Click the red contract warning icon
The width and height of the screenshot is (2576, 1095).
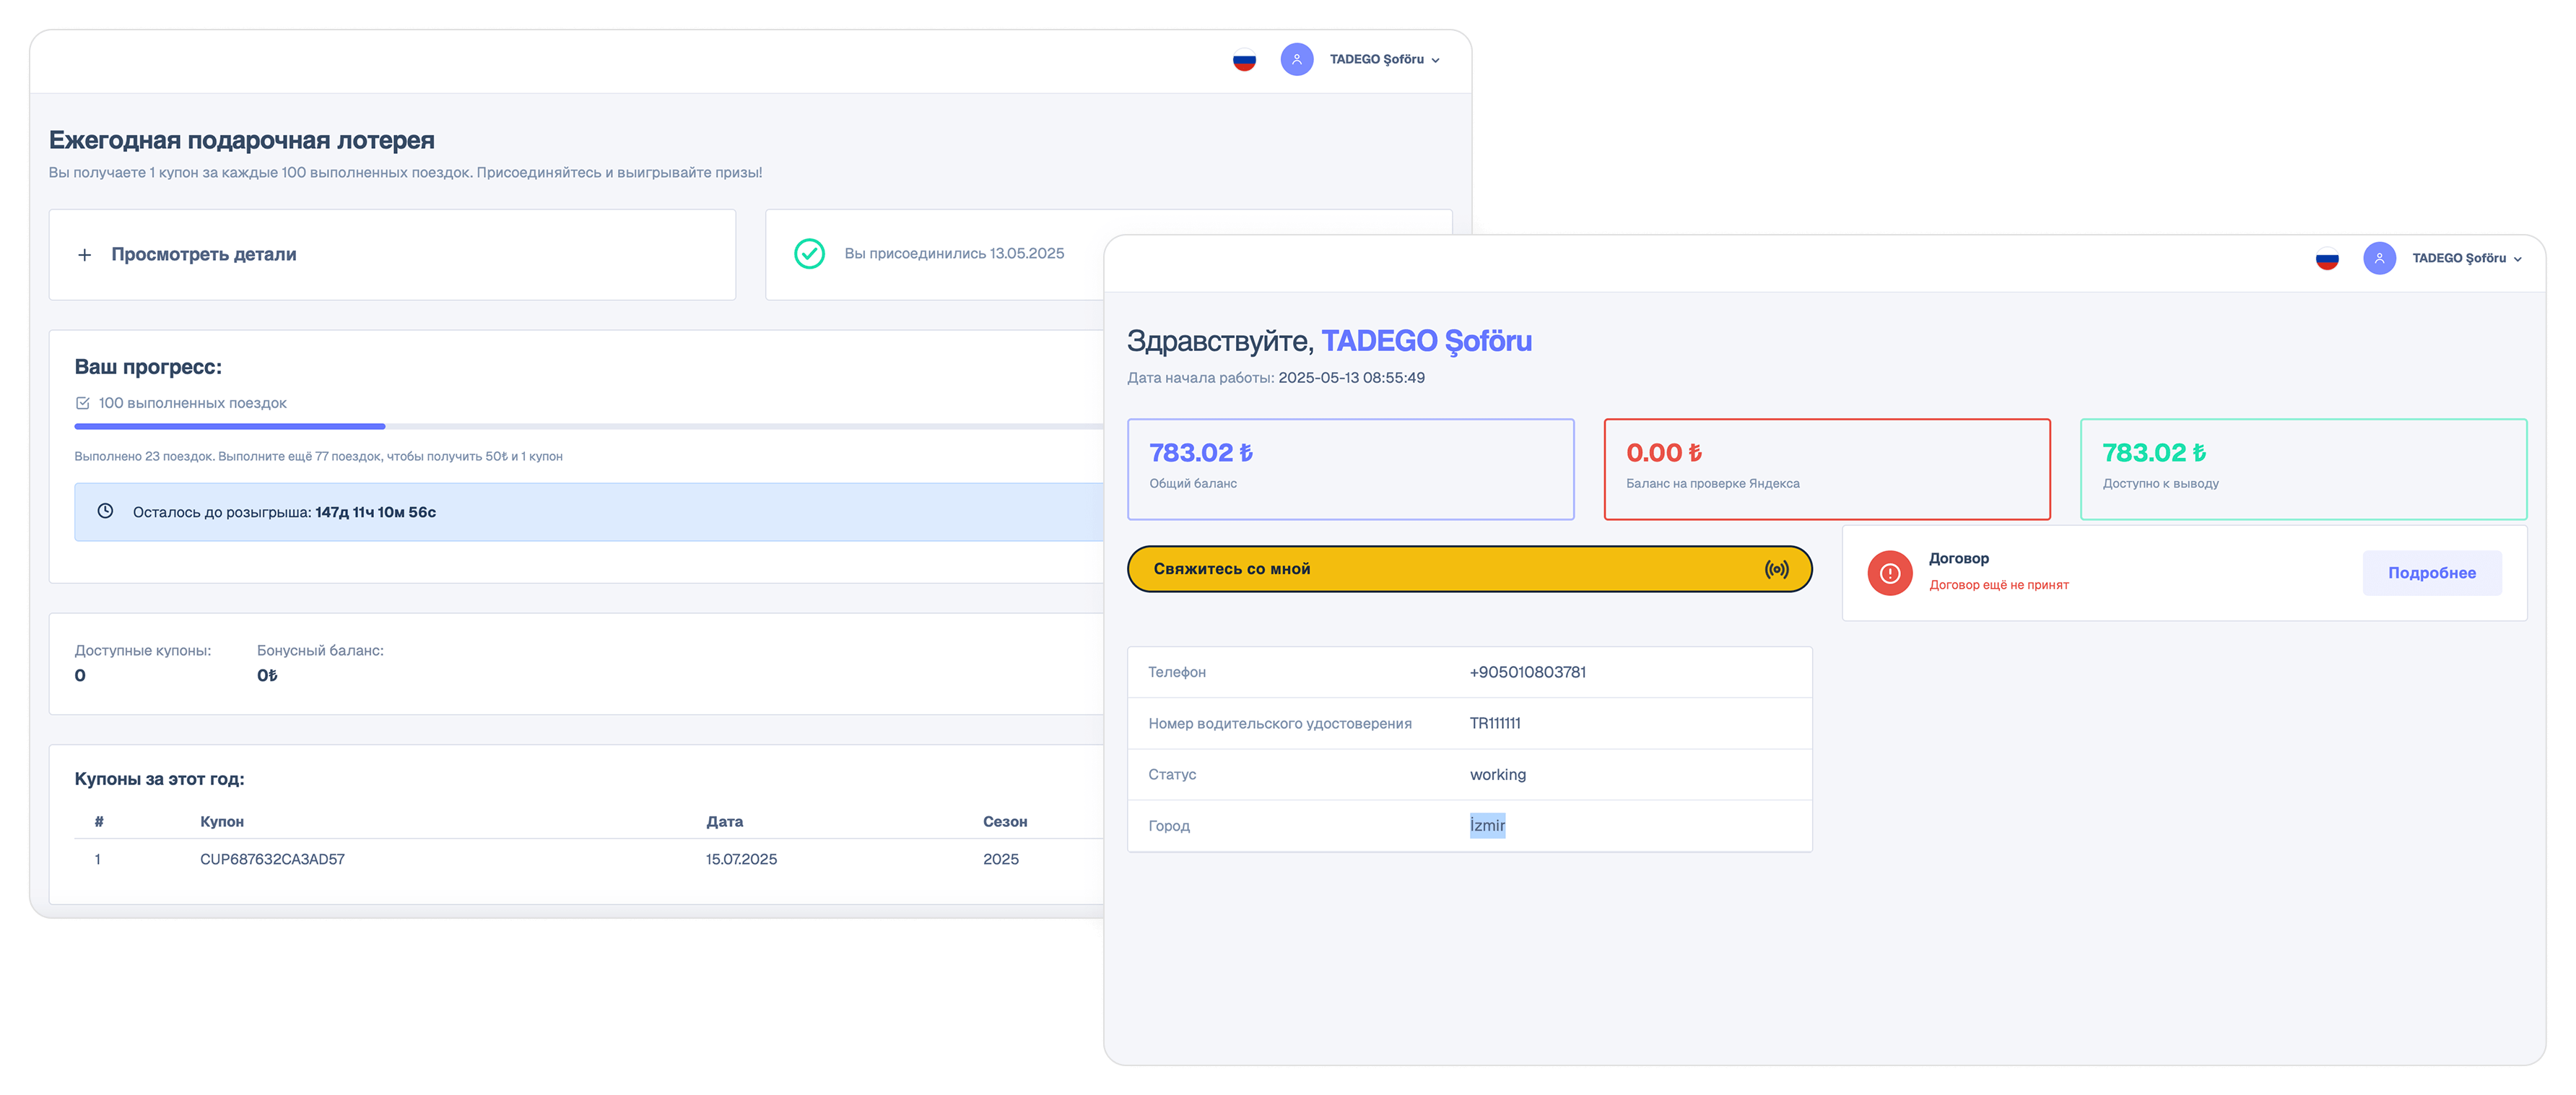point(1889,573)
